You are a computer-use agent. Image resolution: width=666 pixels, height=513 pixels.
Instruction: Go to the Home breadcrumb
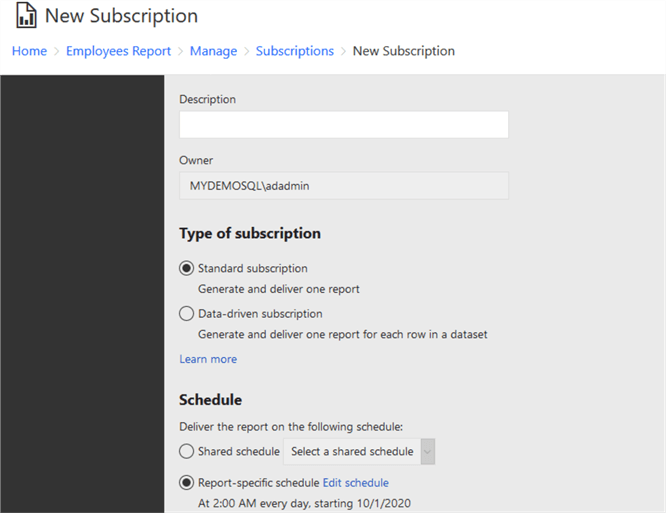click(29, 51)
